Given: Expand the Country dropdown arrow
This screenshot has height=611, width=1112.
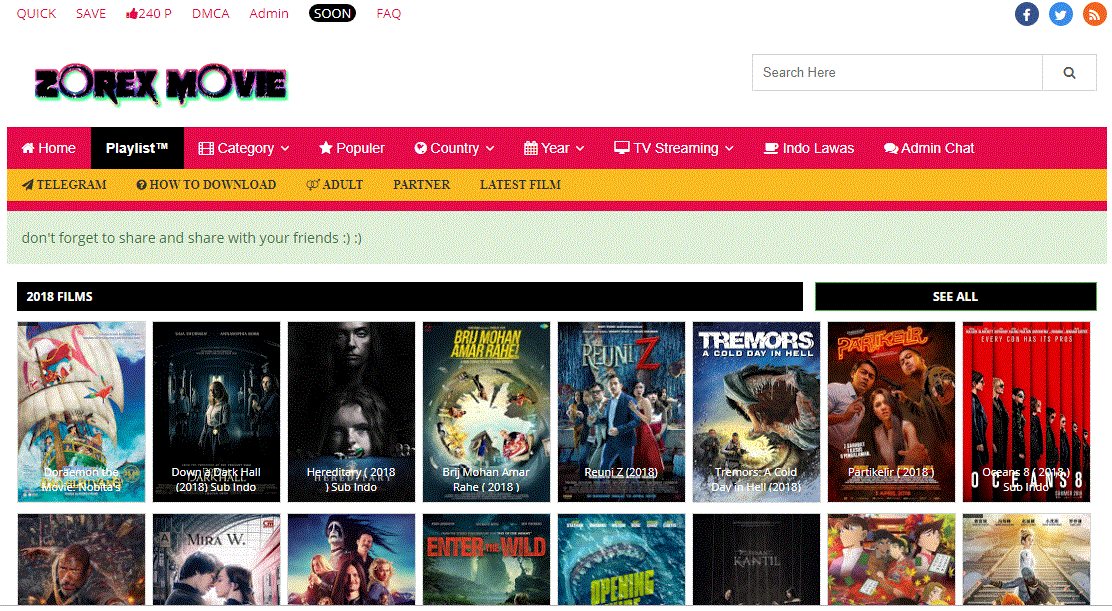Looking at the screenshot, I should point(490,149).
